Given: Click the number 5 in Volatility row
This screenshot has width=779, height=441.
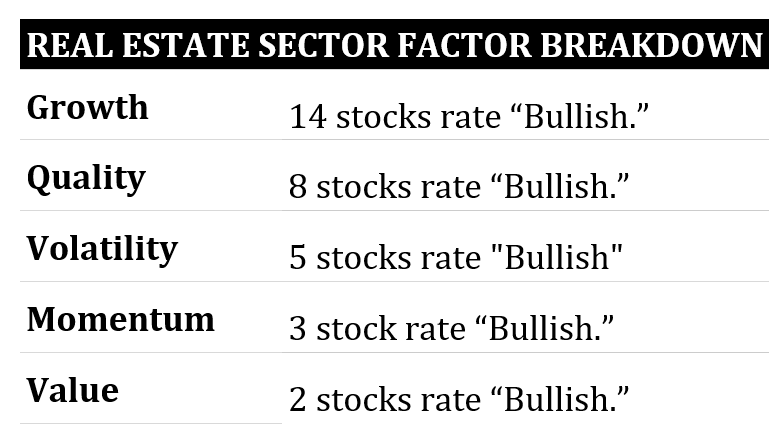Looking at the screenshot, I should 298,259.
